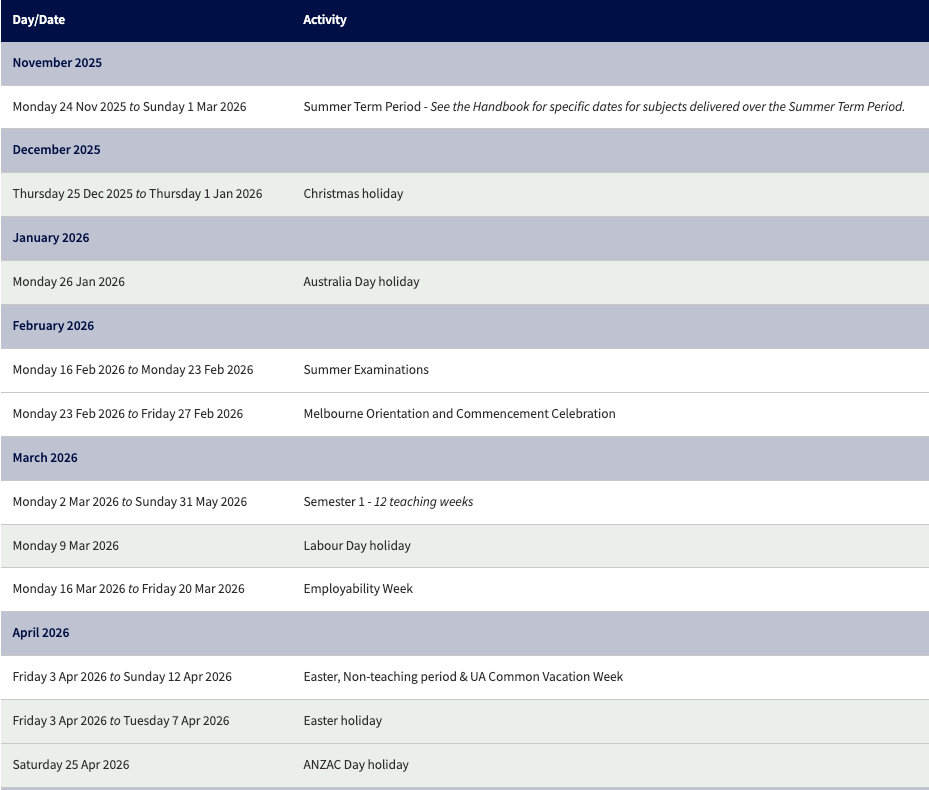
Task: Click the Summer Examinations activity cell
Action: click(366, 370)
